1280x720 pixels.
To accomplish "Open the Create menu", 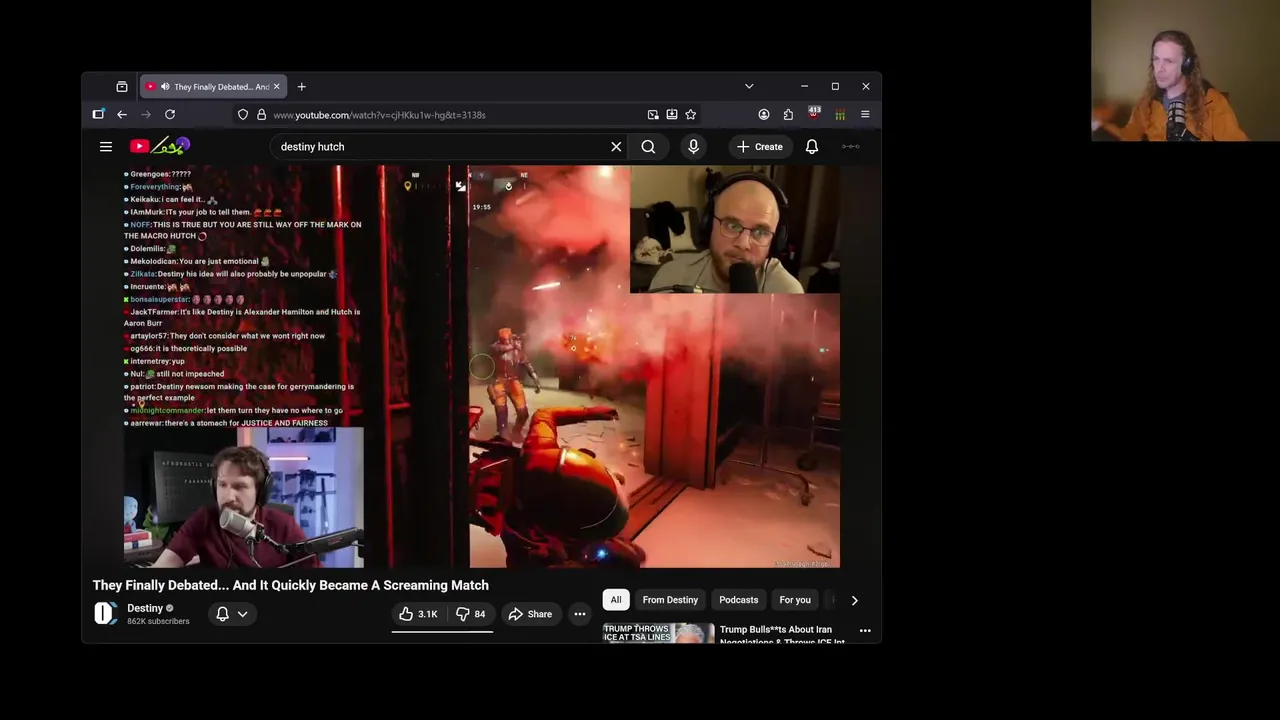I will click(x=760, y=147).
